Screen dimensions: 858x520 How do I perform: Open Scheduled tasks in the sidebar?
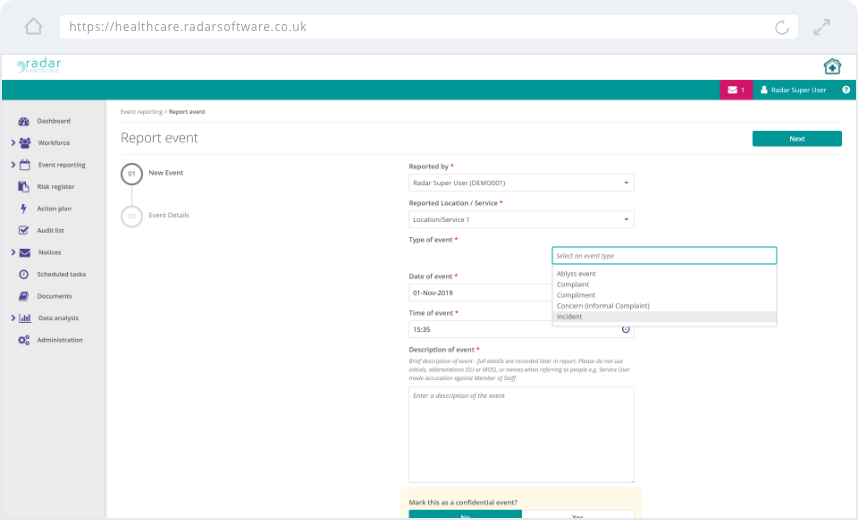point(61,274)
